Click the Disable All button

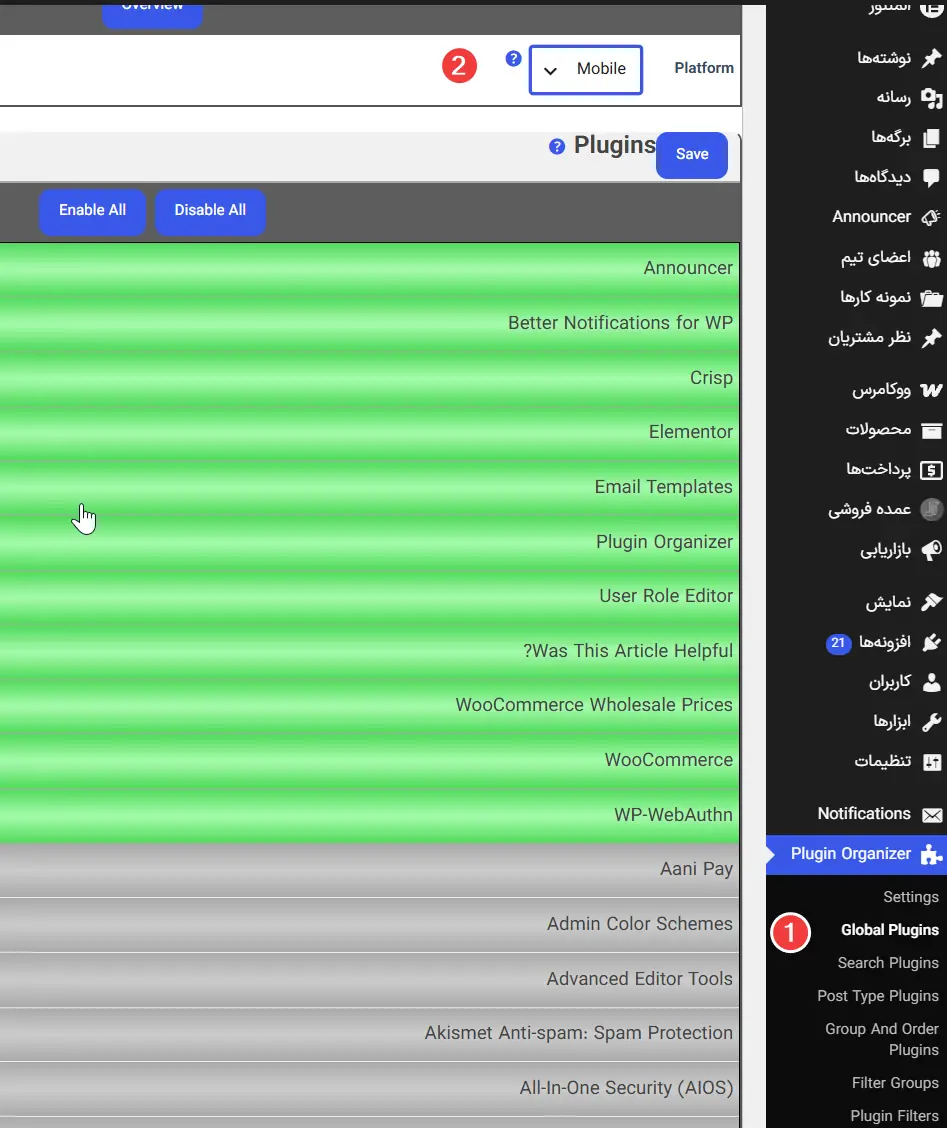pyautogui.click(x=210, y=211)
